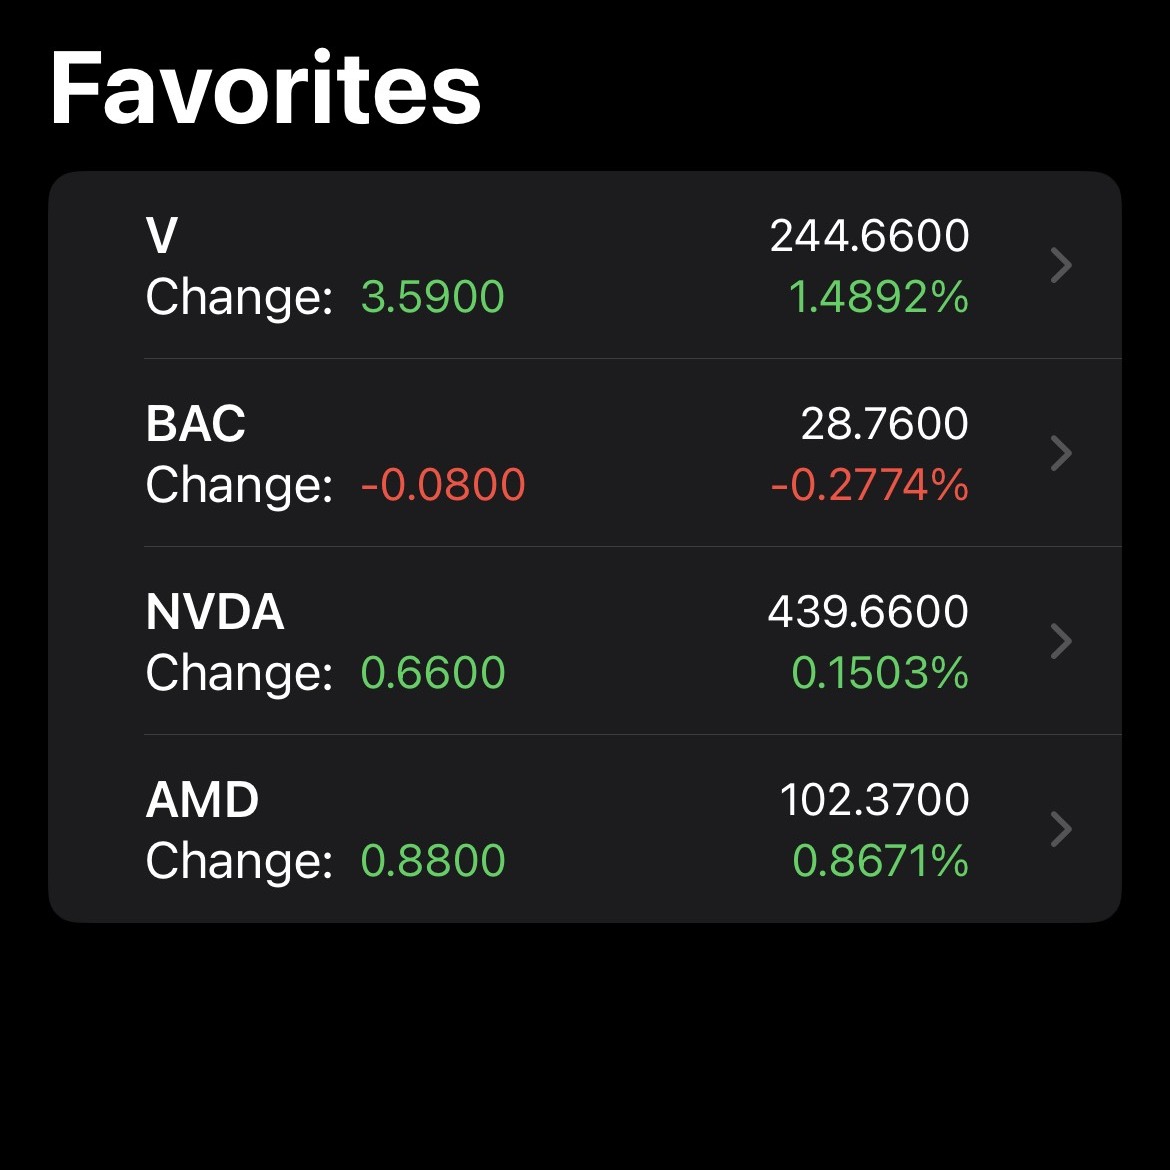Click red BAC percent -0.2774%
The width and height of the screenshot is (1170, 1170).
pyautogui.click(x=869, y=485)
